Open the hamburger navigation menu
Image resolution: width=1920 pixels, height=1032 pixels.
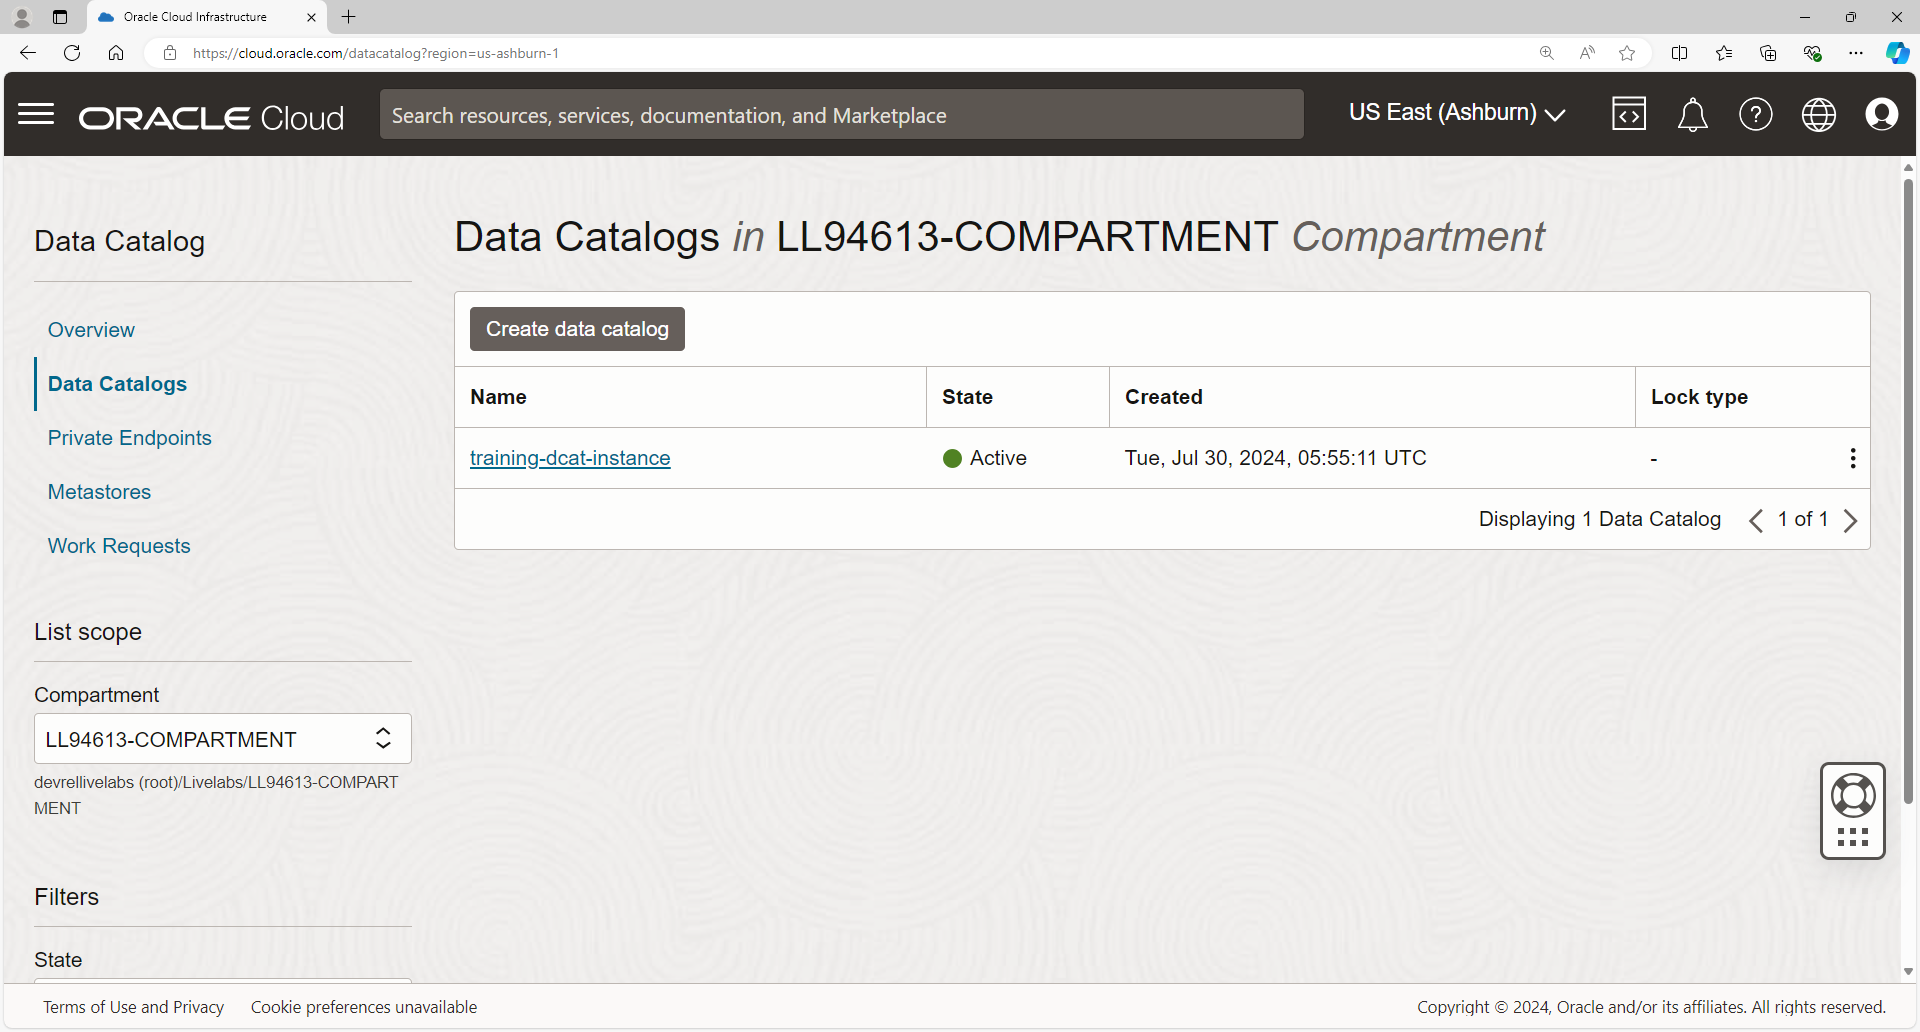(36, 114)
